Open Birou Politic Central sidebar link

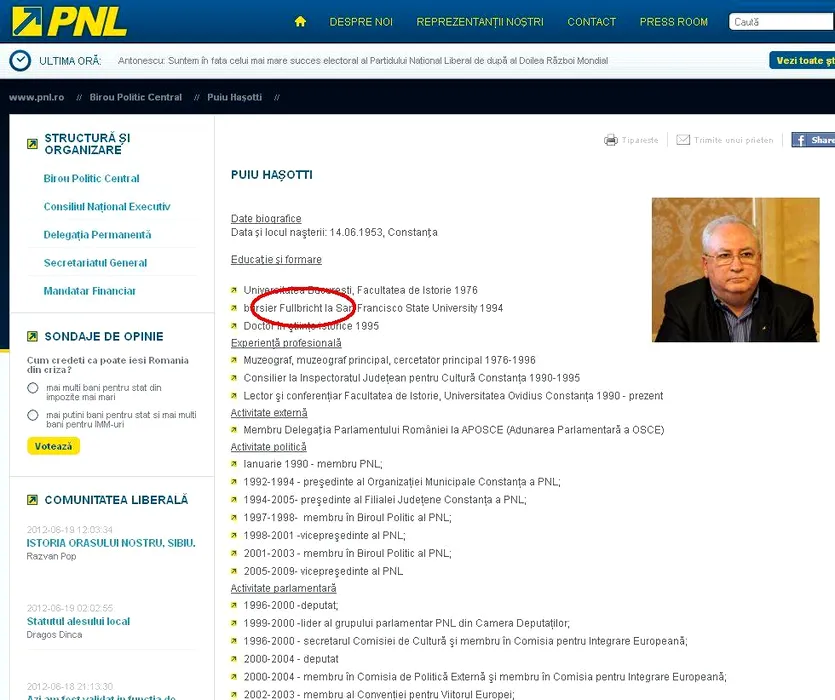coord(91,179)
